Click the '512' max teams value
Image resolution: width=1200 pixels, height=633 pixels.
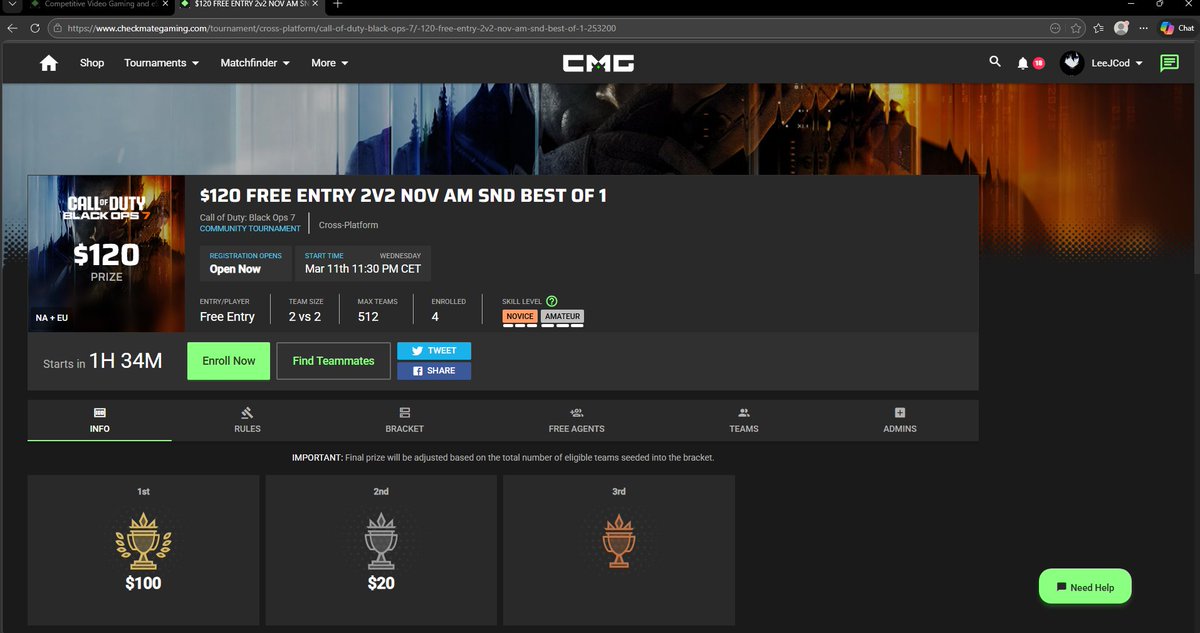tap(368, 317)
